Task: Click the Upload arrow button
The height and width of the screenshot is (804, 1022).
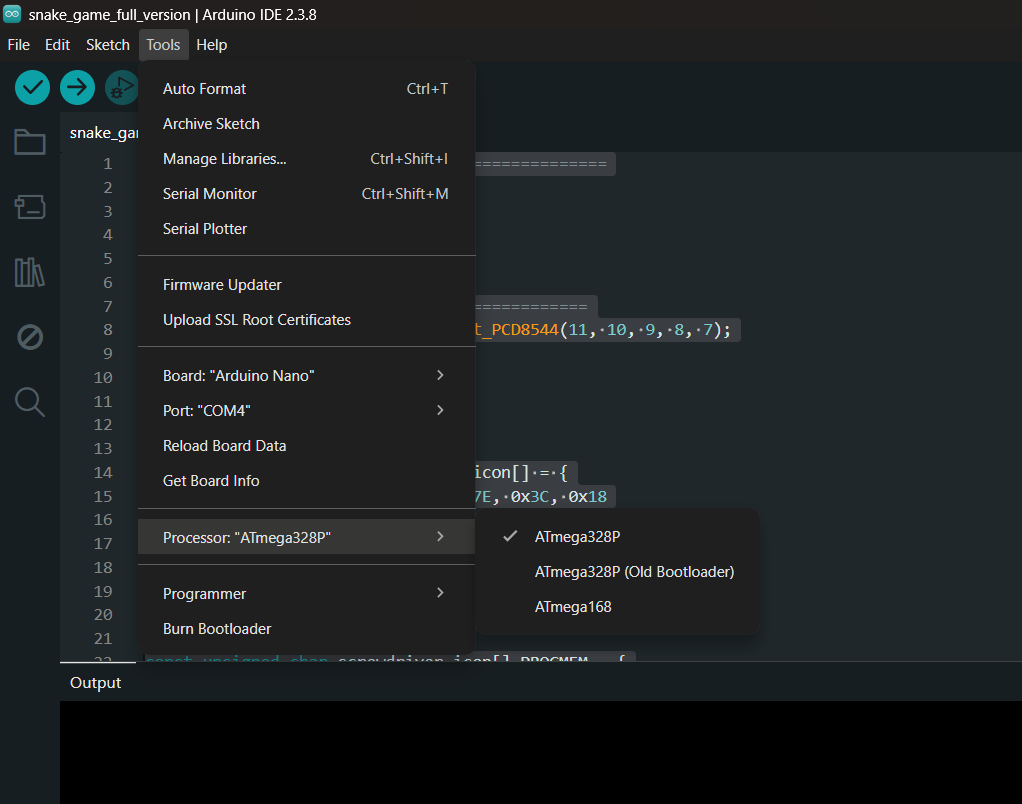Action: coord(78,87)
